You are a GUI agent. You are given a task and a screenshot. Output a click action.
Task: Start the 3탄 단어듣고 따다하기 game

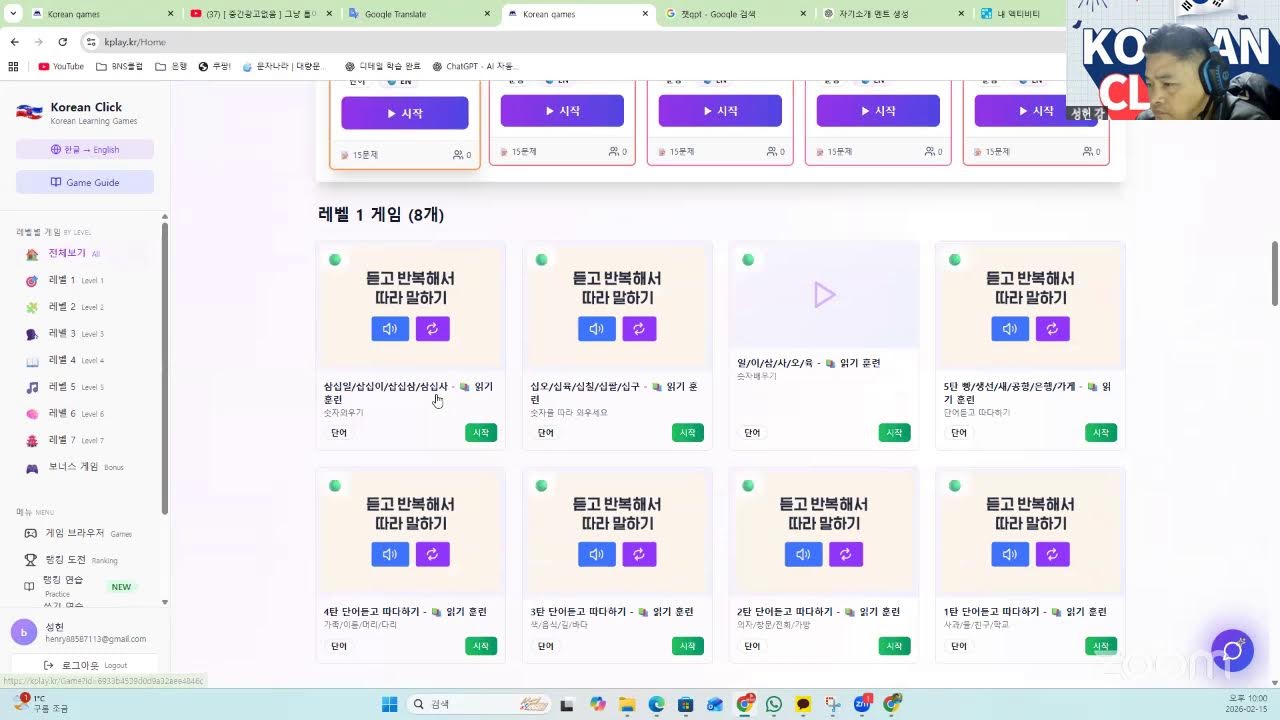pos(688,646)
